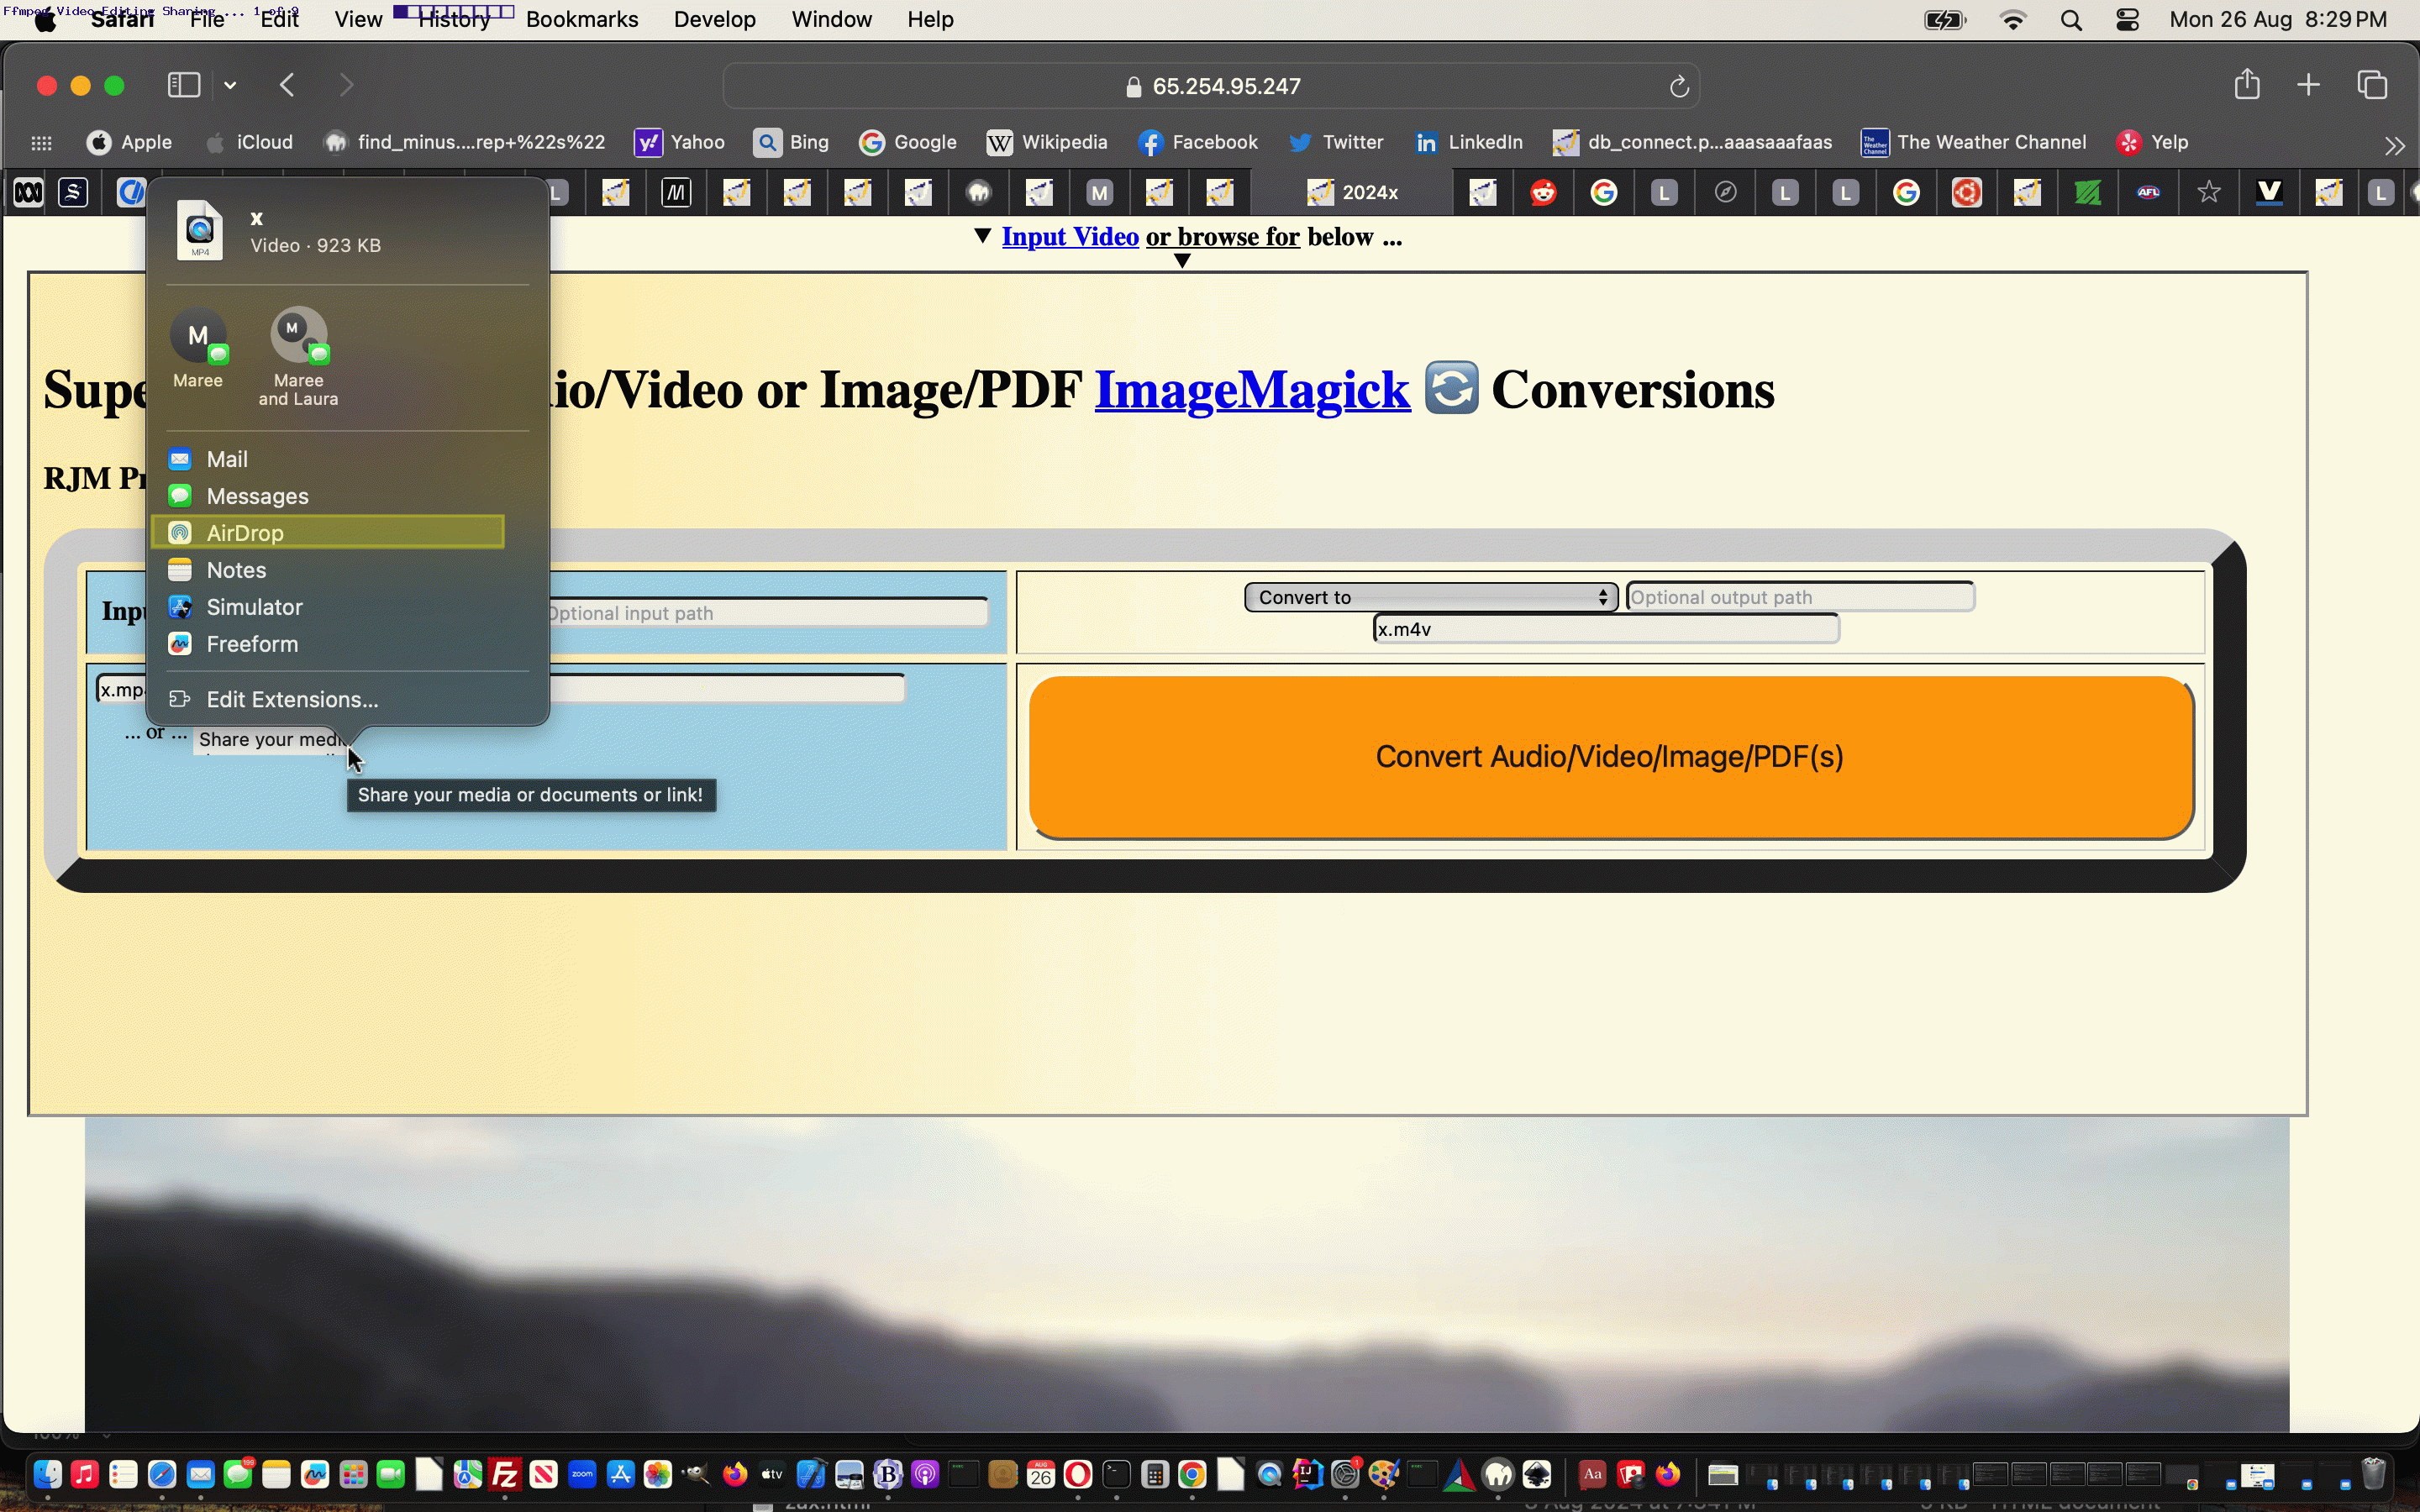
Task: Click the Share your media button
Action: tap(270, 740)
